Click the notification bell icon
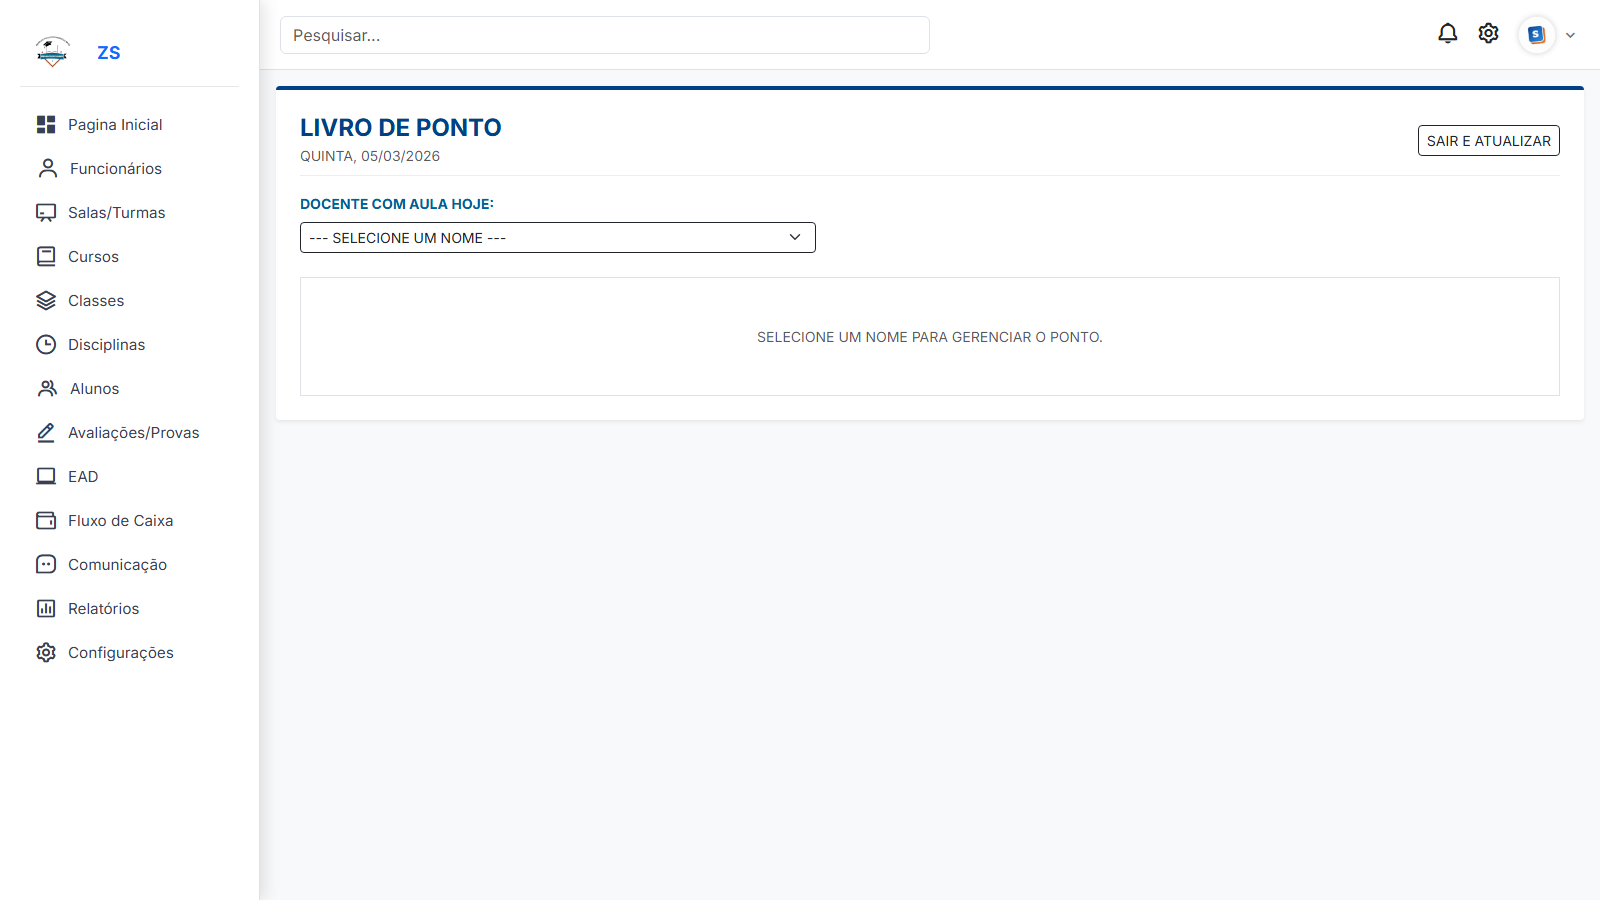 click(x=1447, y=34)
